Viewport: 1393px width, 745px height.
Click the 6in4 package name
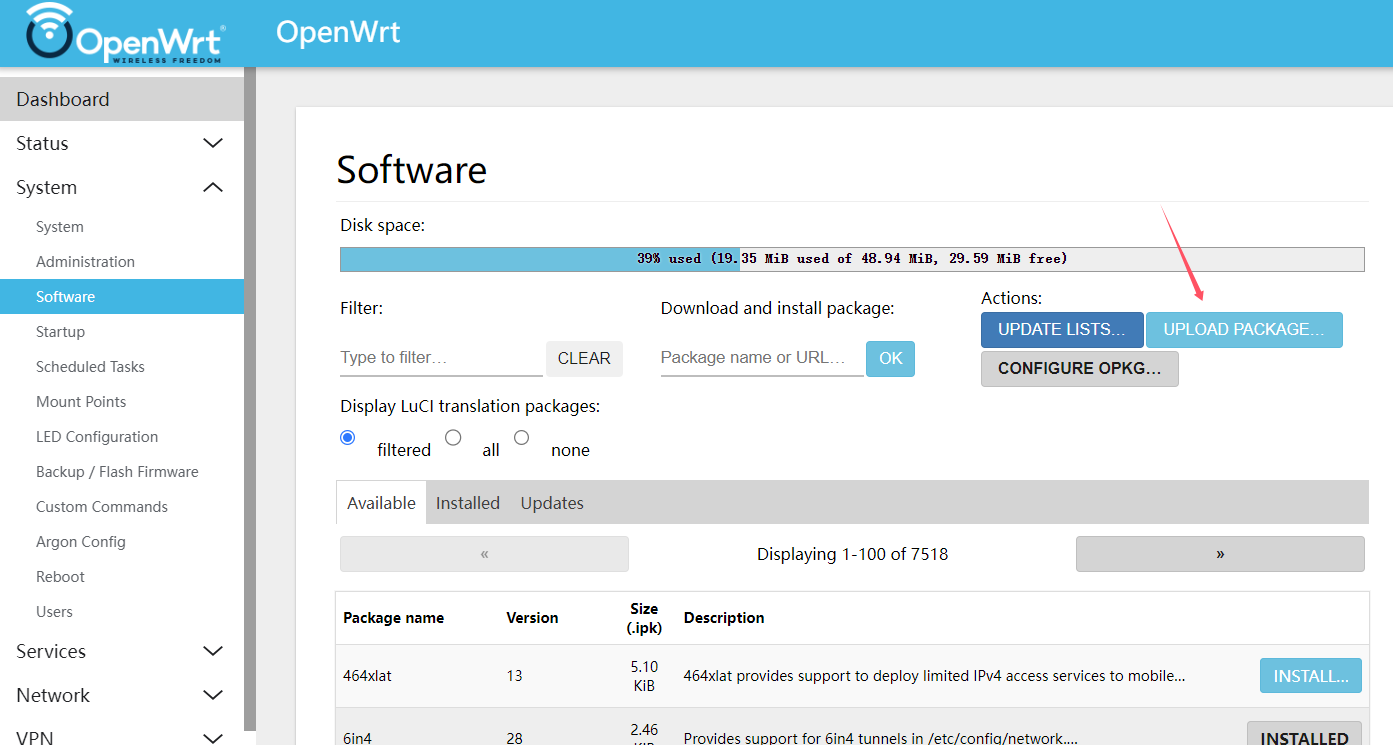coord(357,738)
